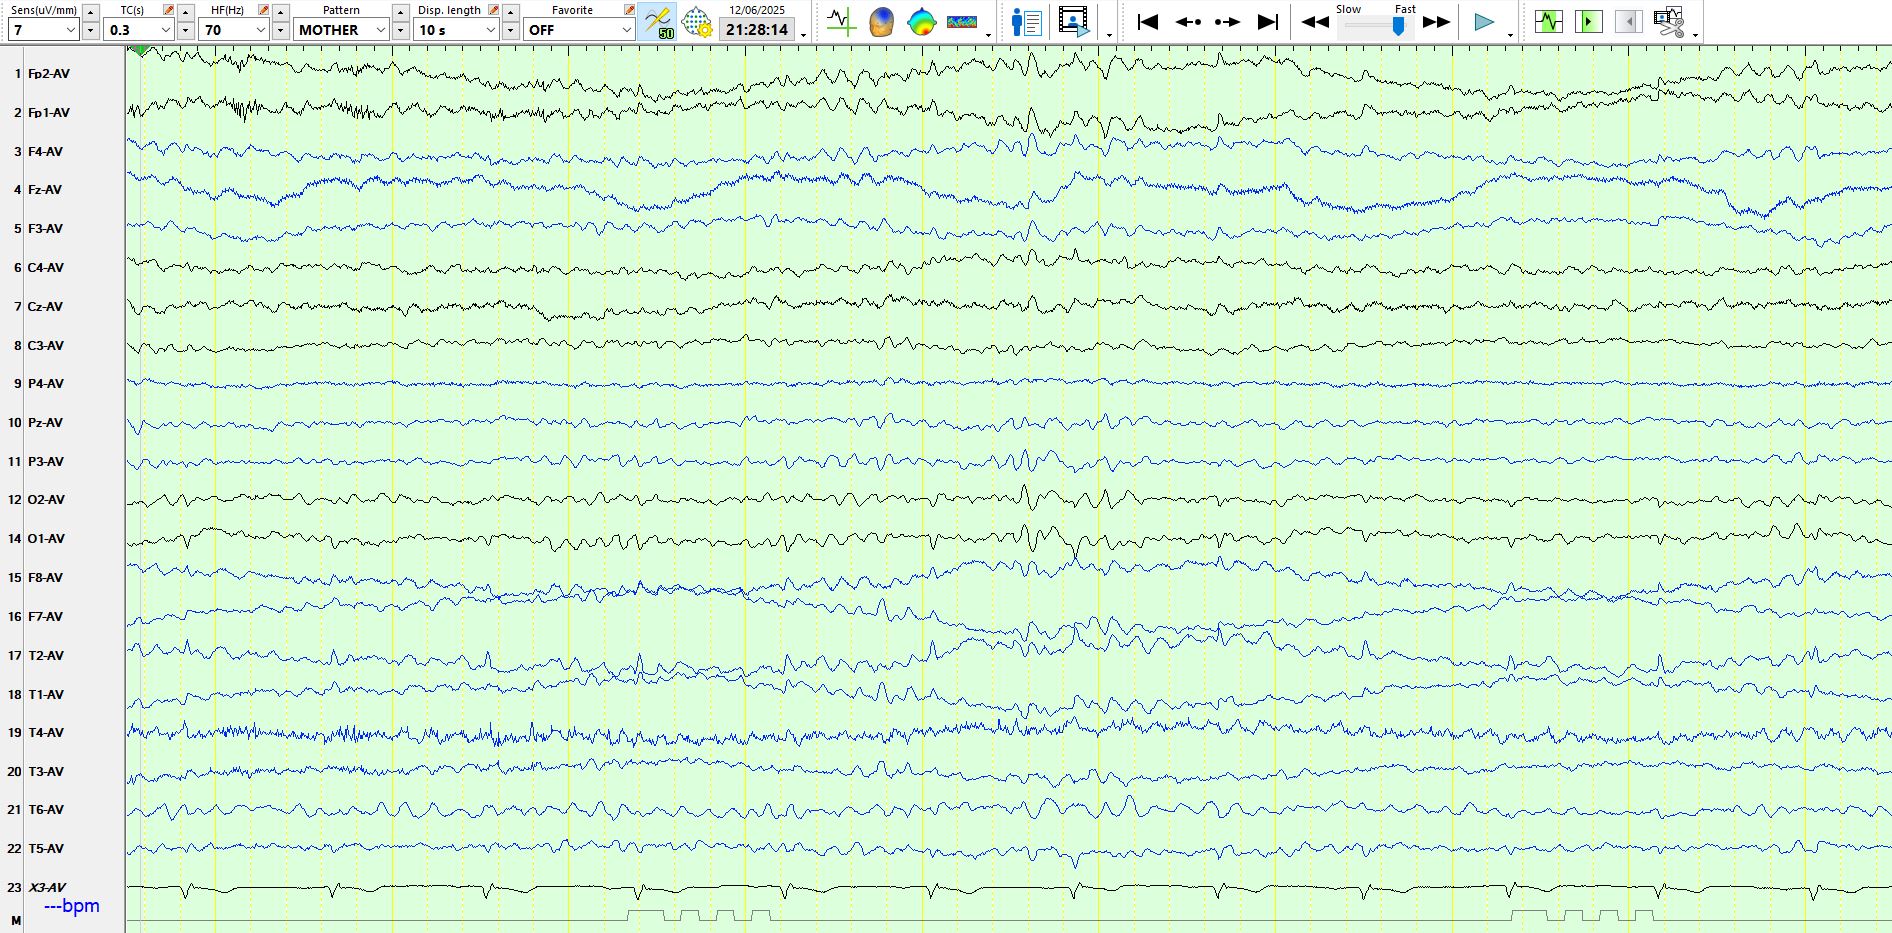Image resolution: width=1892 pixels, height=933 pixels.
Task: Open the Sens(uV/mm) dropdown showing 7
Action: coord(43,30)
